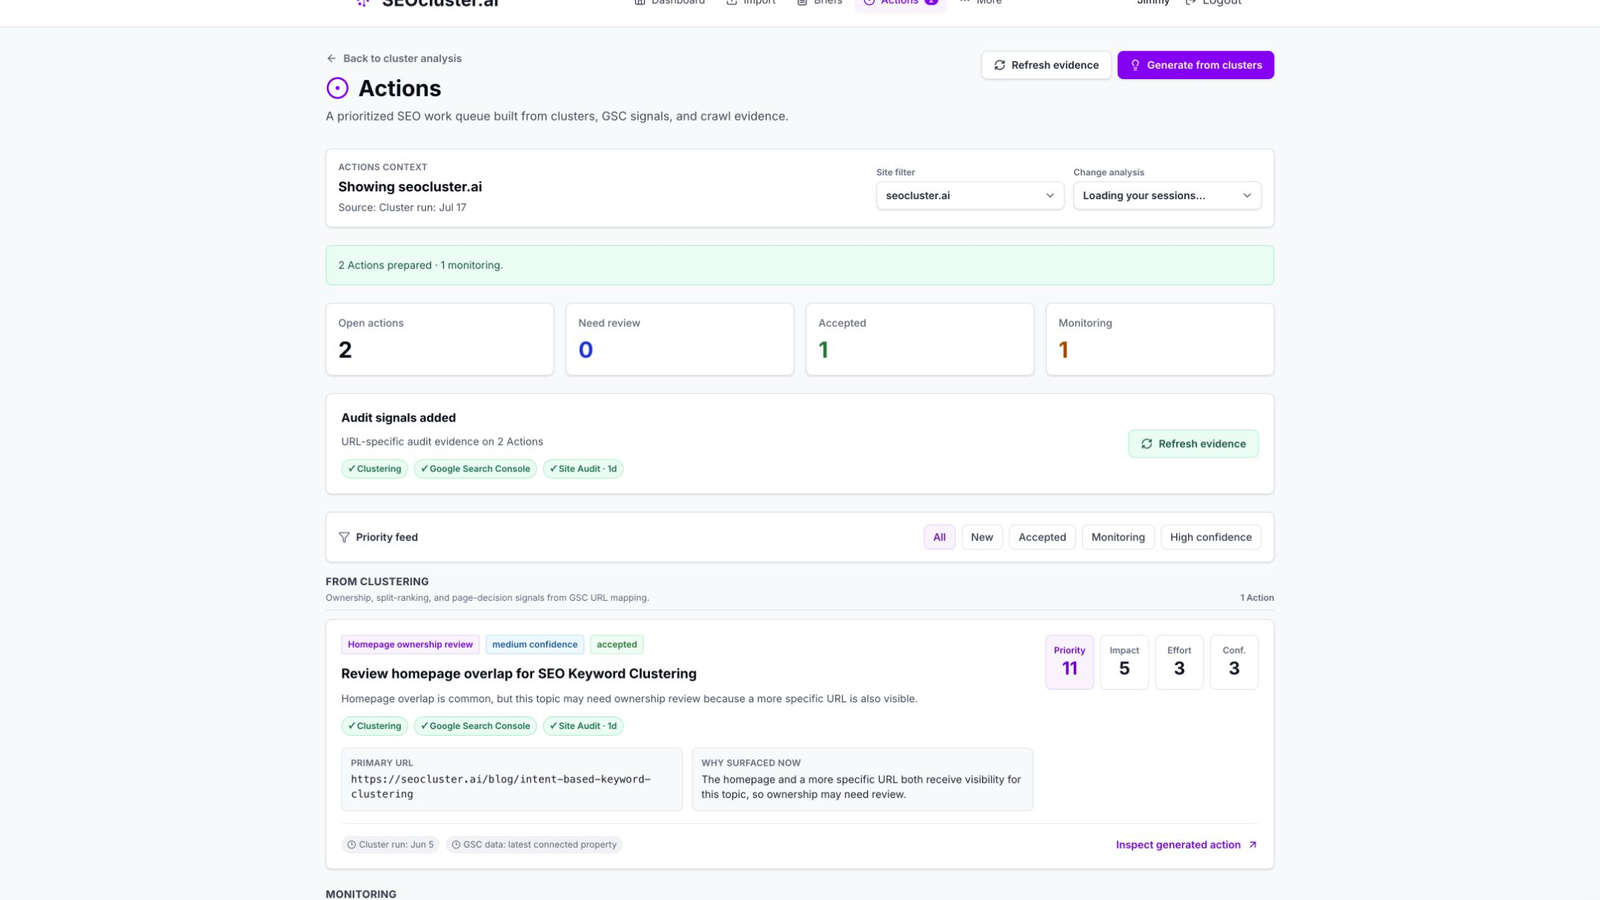1600x900 pixels.
Task: Open the Site filter dropdown
Action: click(970, 195)
